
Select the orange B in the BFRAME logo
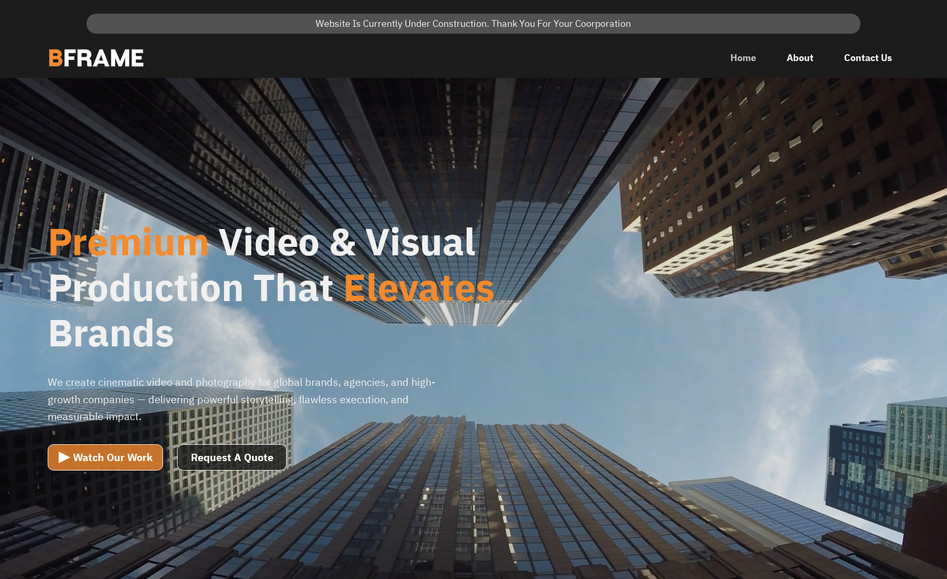pyautogui.click(x=55, y=58)
